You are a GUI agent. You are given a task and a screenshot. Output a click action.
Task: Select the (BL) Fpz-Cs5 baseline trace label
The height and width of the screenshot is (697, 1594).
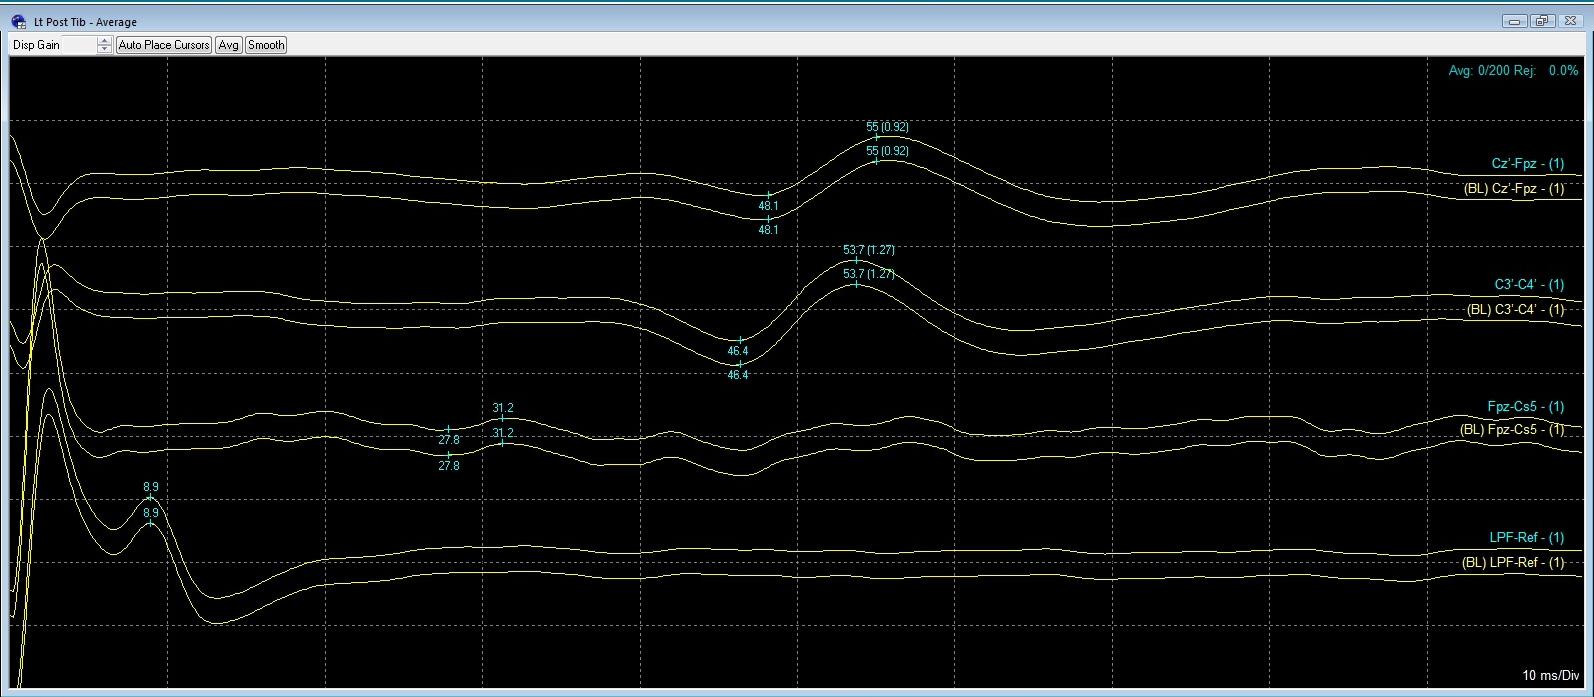(x=1512, y=430)
